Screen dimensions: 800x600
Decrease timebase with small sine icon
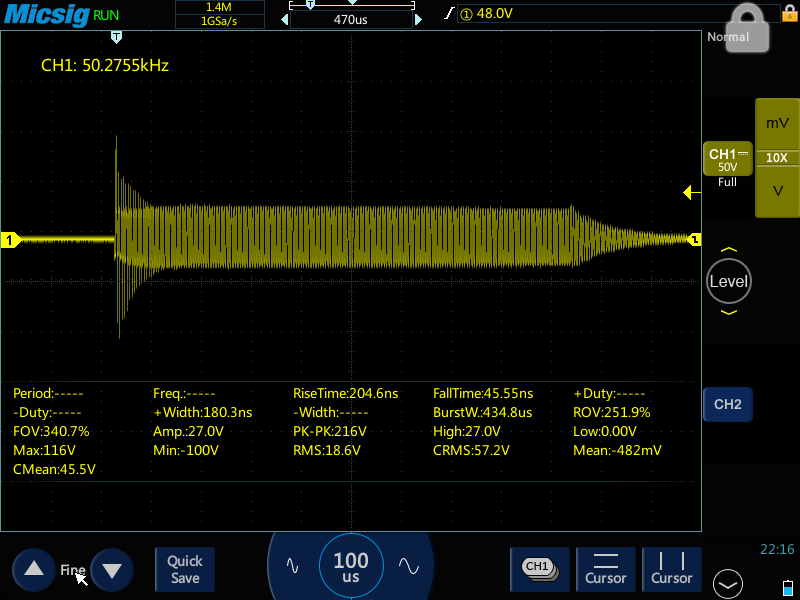click(292, 566)
